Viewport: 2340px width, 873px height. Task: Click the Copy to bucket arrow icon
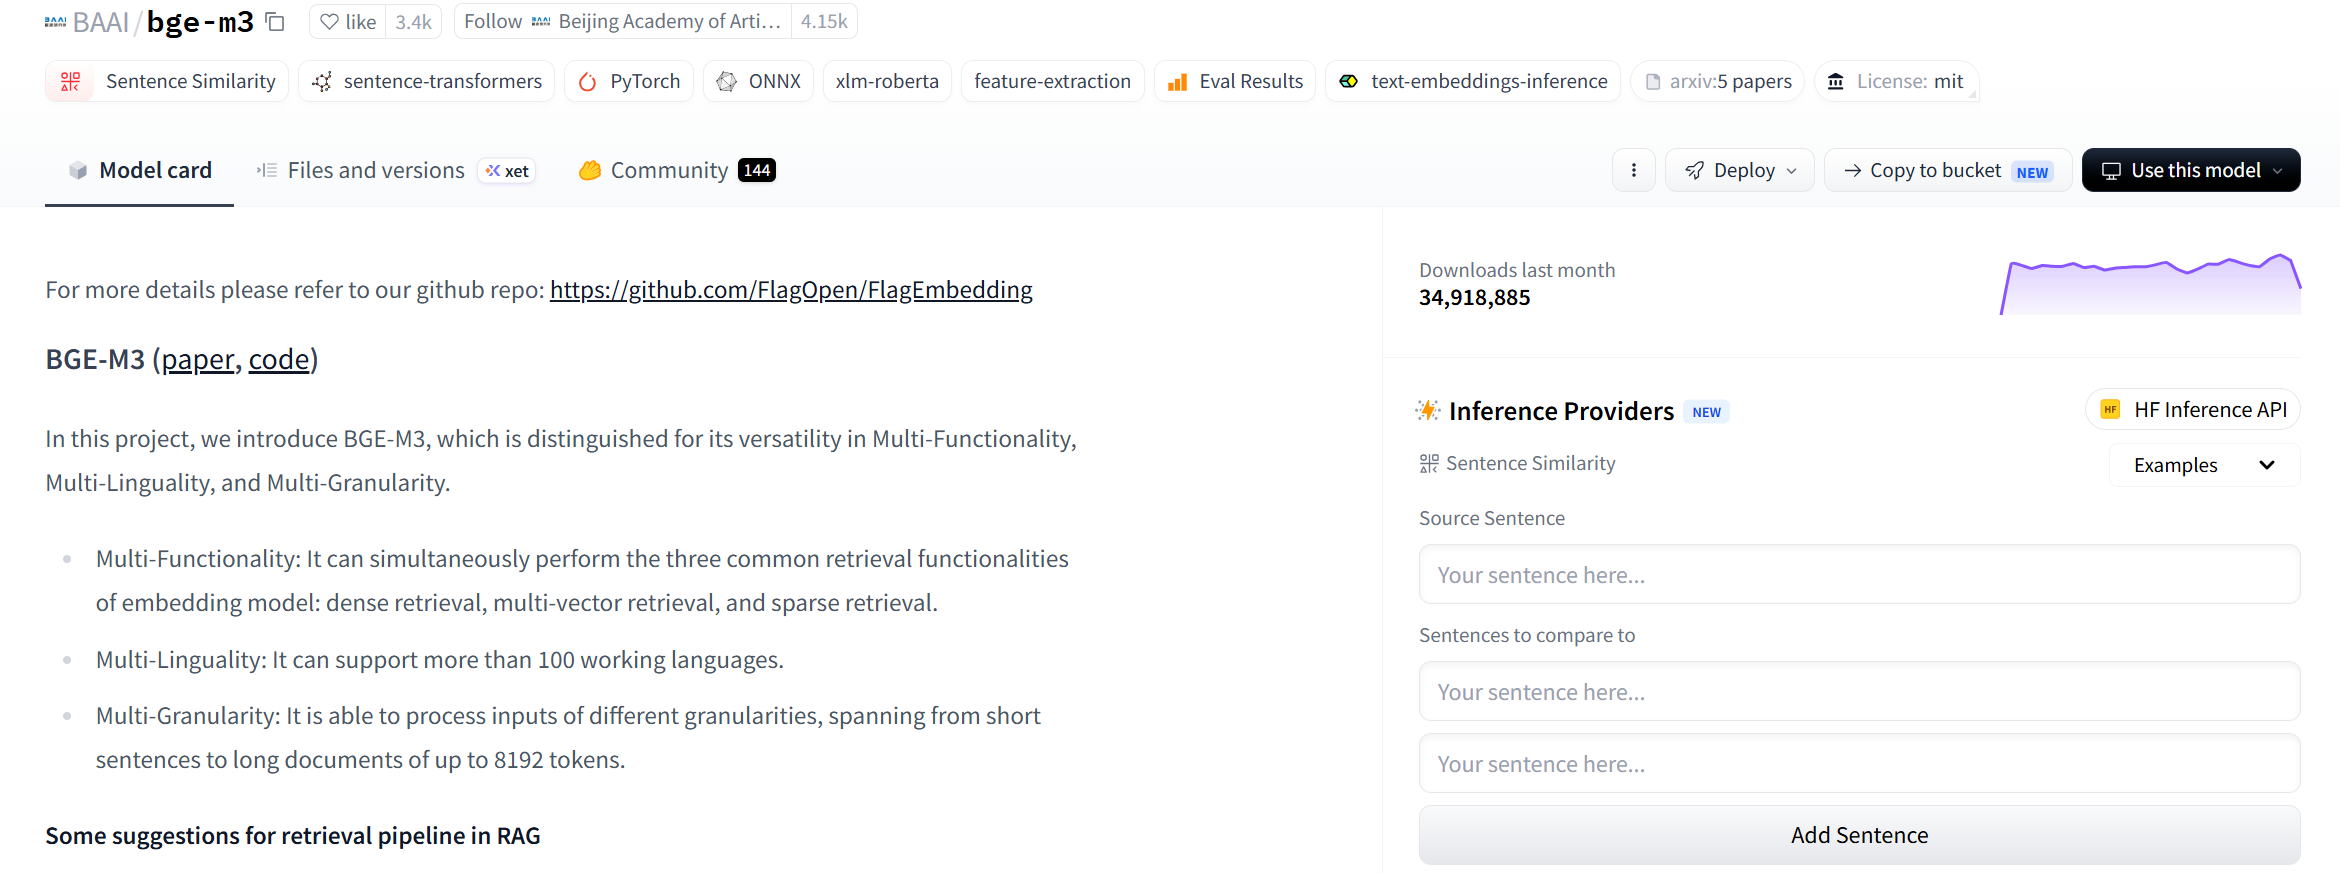tap(1853, 171)
